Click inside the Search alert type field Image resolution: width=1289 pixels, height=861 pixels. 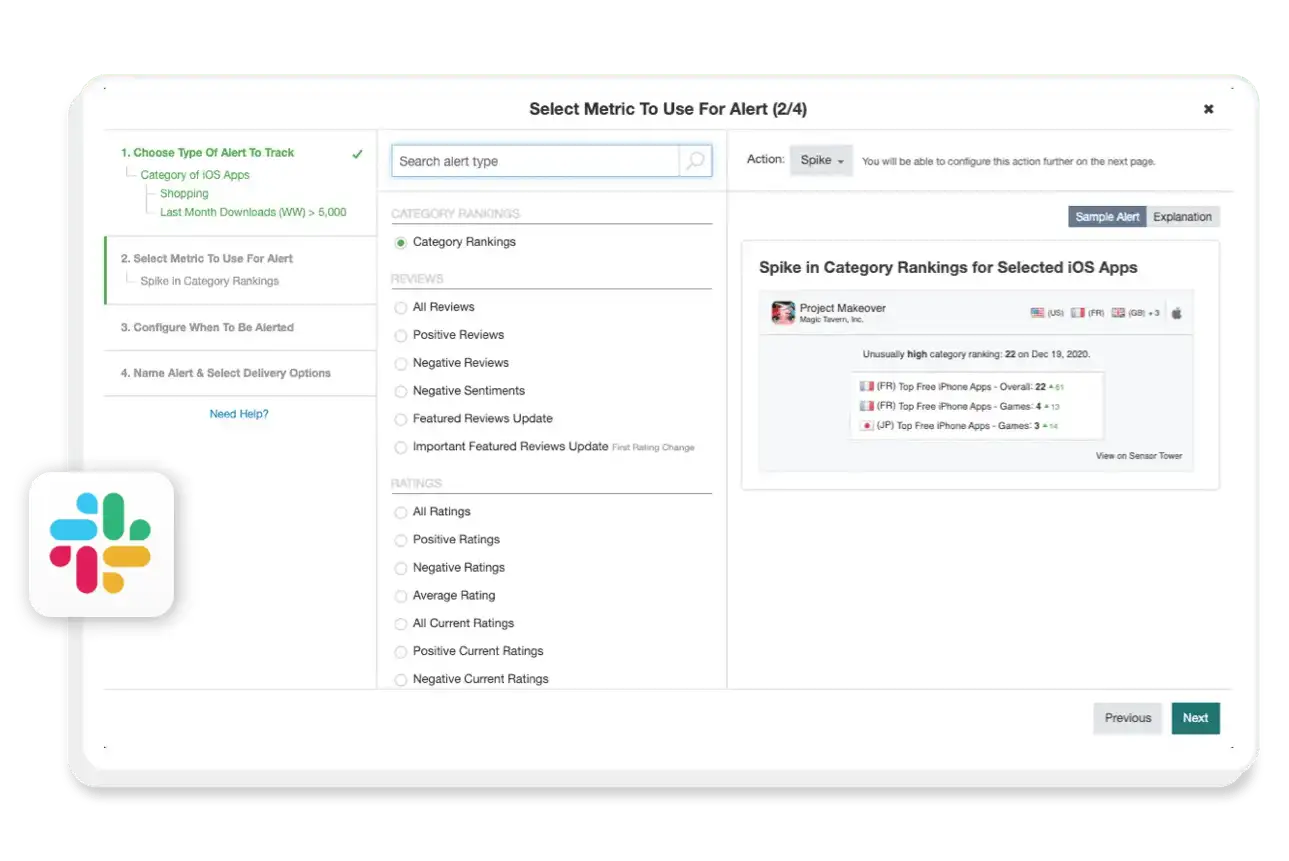(x=530, y=160)
